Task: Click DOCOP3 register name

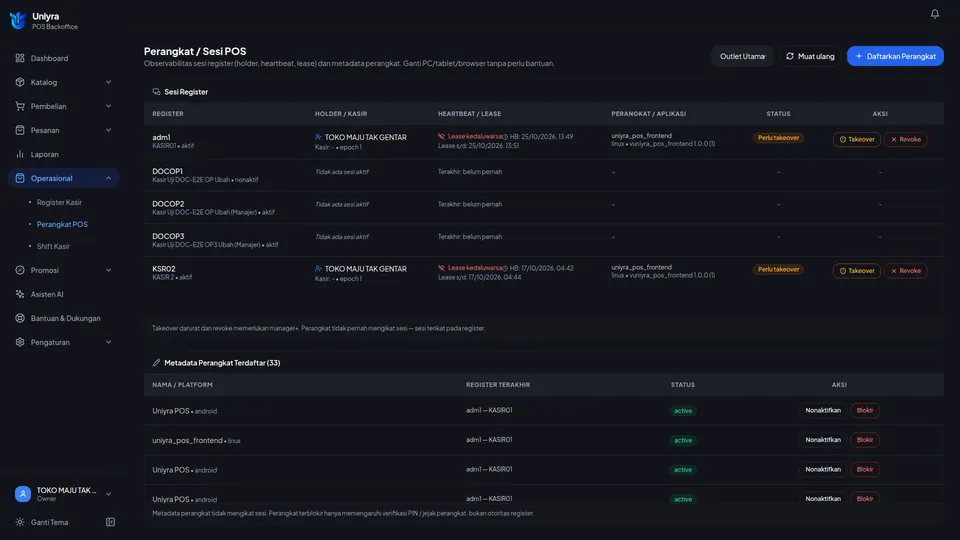Action: coord(168,236)
